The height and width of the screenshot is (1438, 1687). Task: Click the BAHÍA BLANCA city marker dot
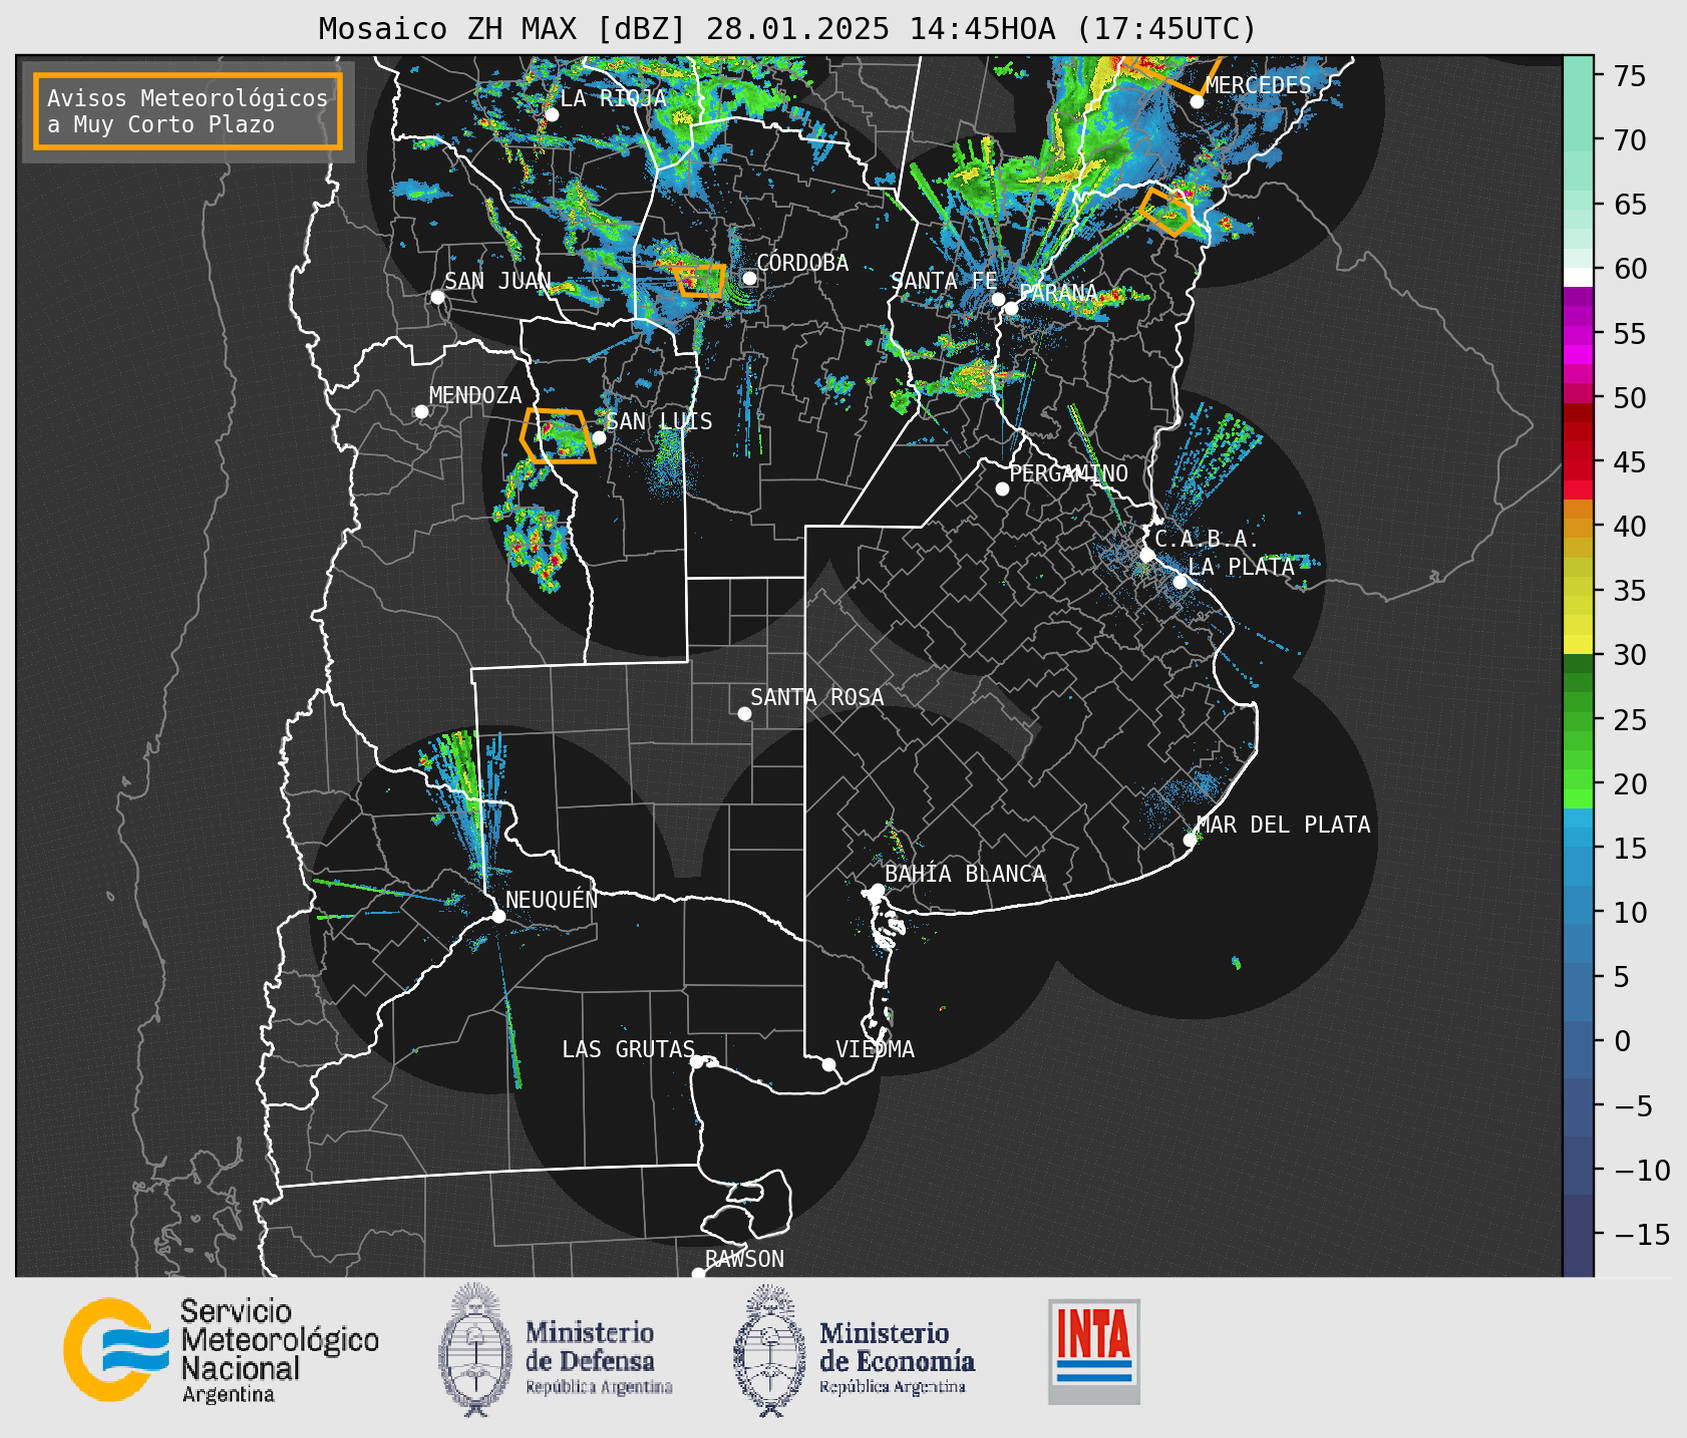[x=877, y=890]
